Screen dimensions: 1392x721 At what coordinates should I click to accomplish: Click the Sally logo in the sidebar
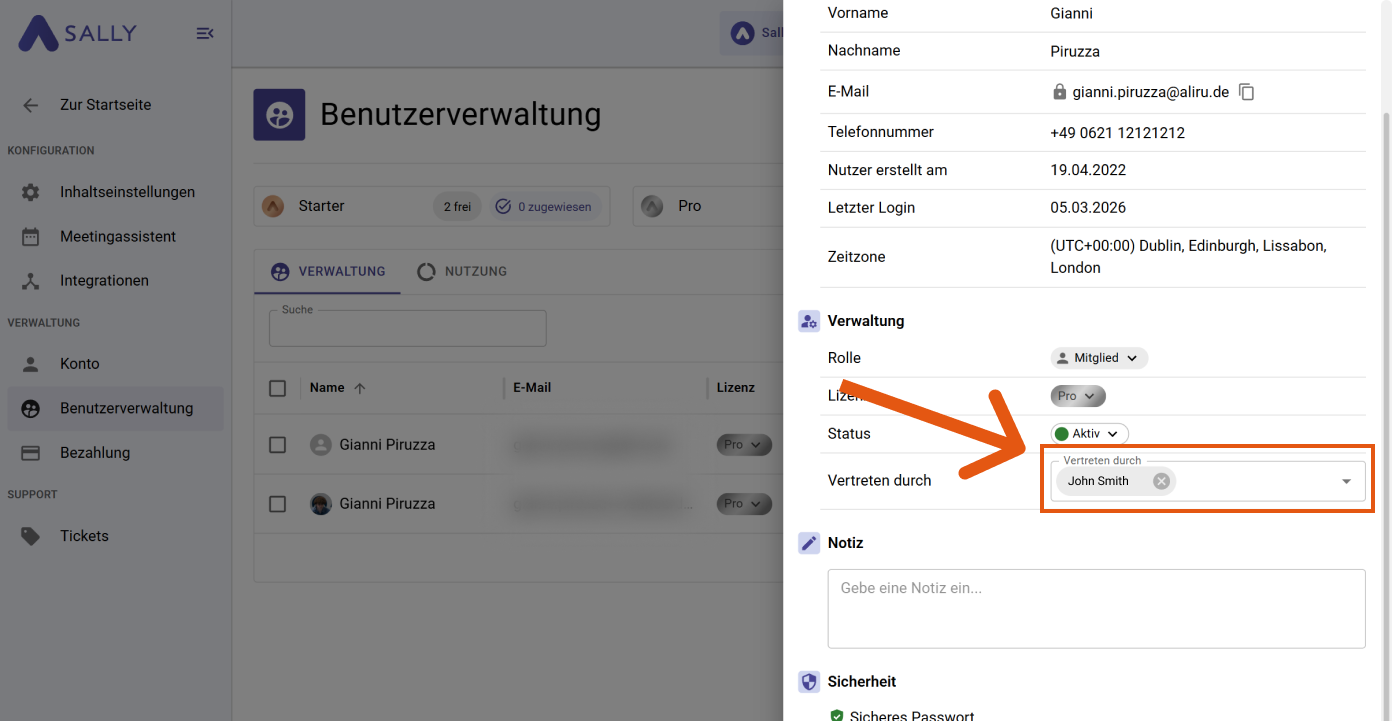click(76, 33)
